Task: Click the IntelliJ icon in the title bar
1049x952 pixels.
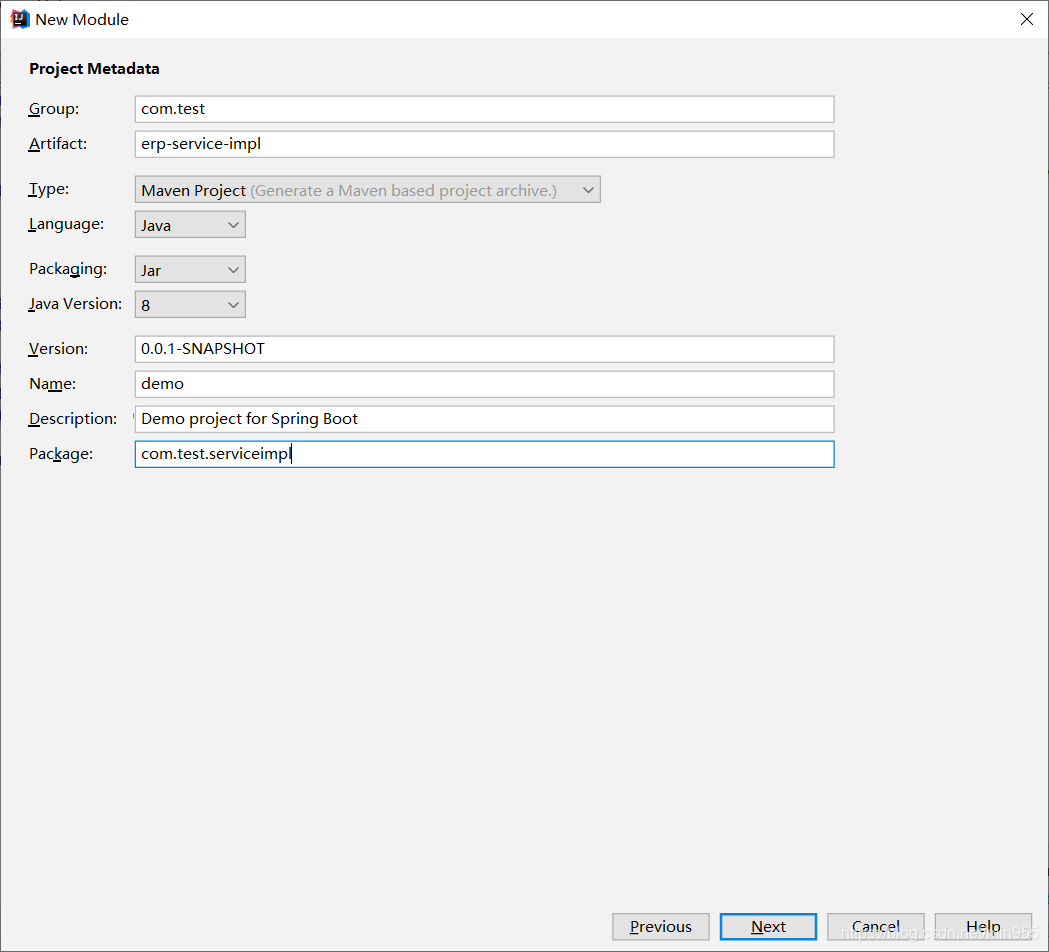Action: pyautogui.click(x=20, y=19)
